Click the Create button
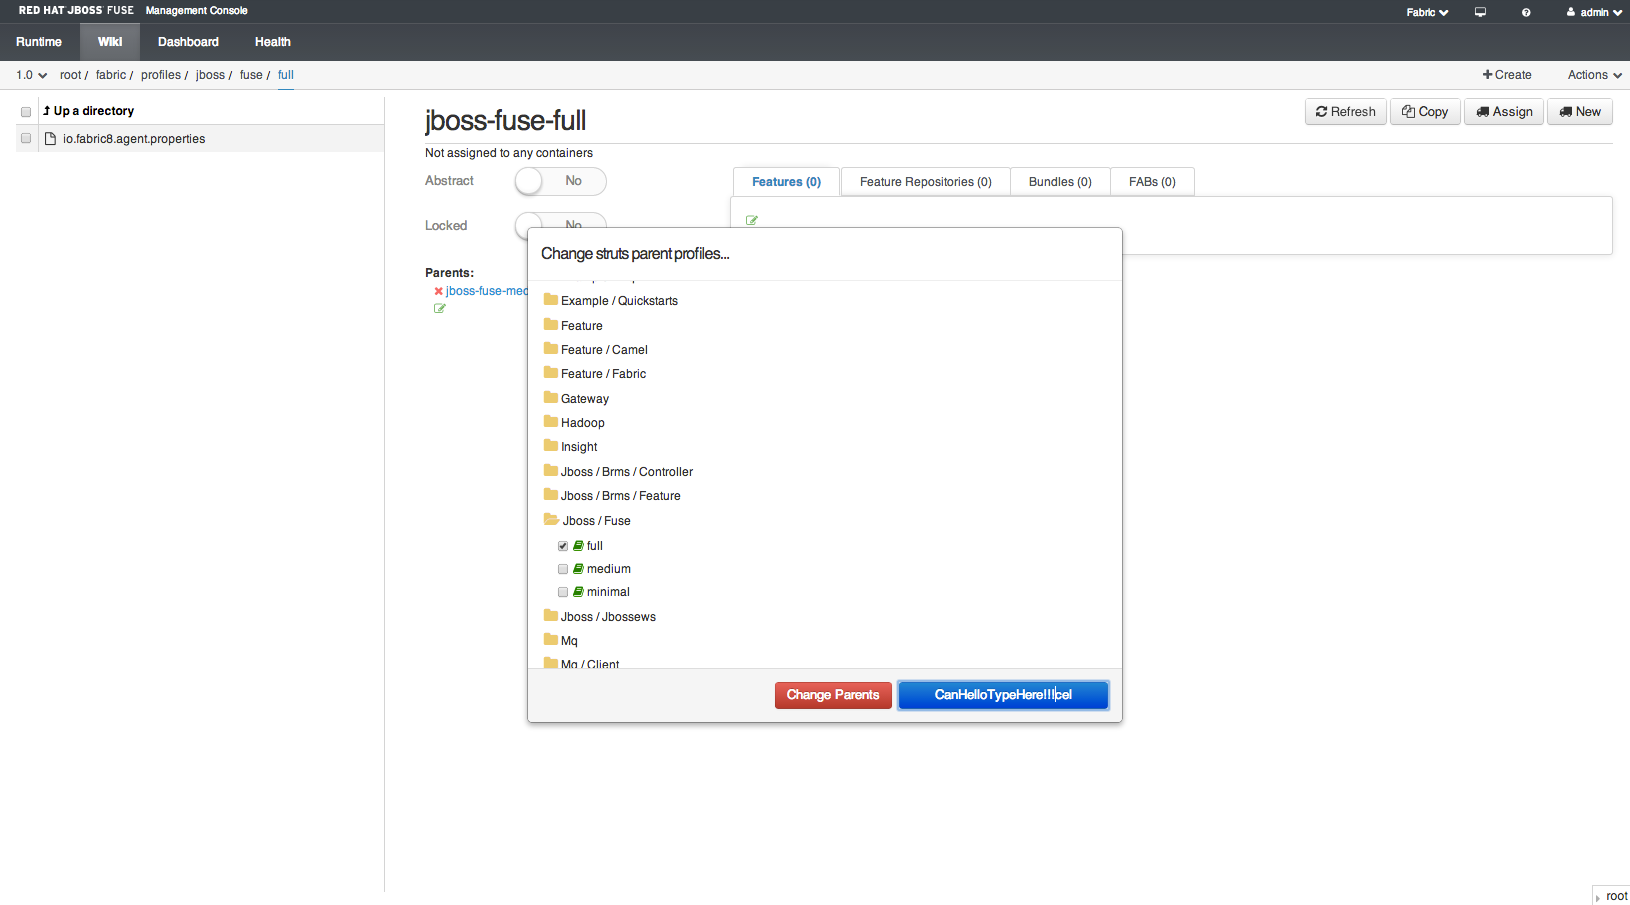This screenshot has width=1630, height=905. click(1507, 75)
